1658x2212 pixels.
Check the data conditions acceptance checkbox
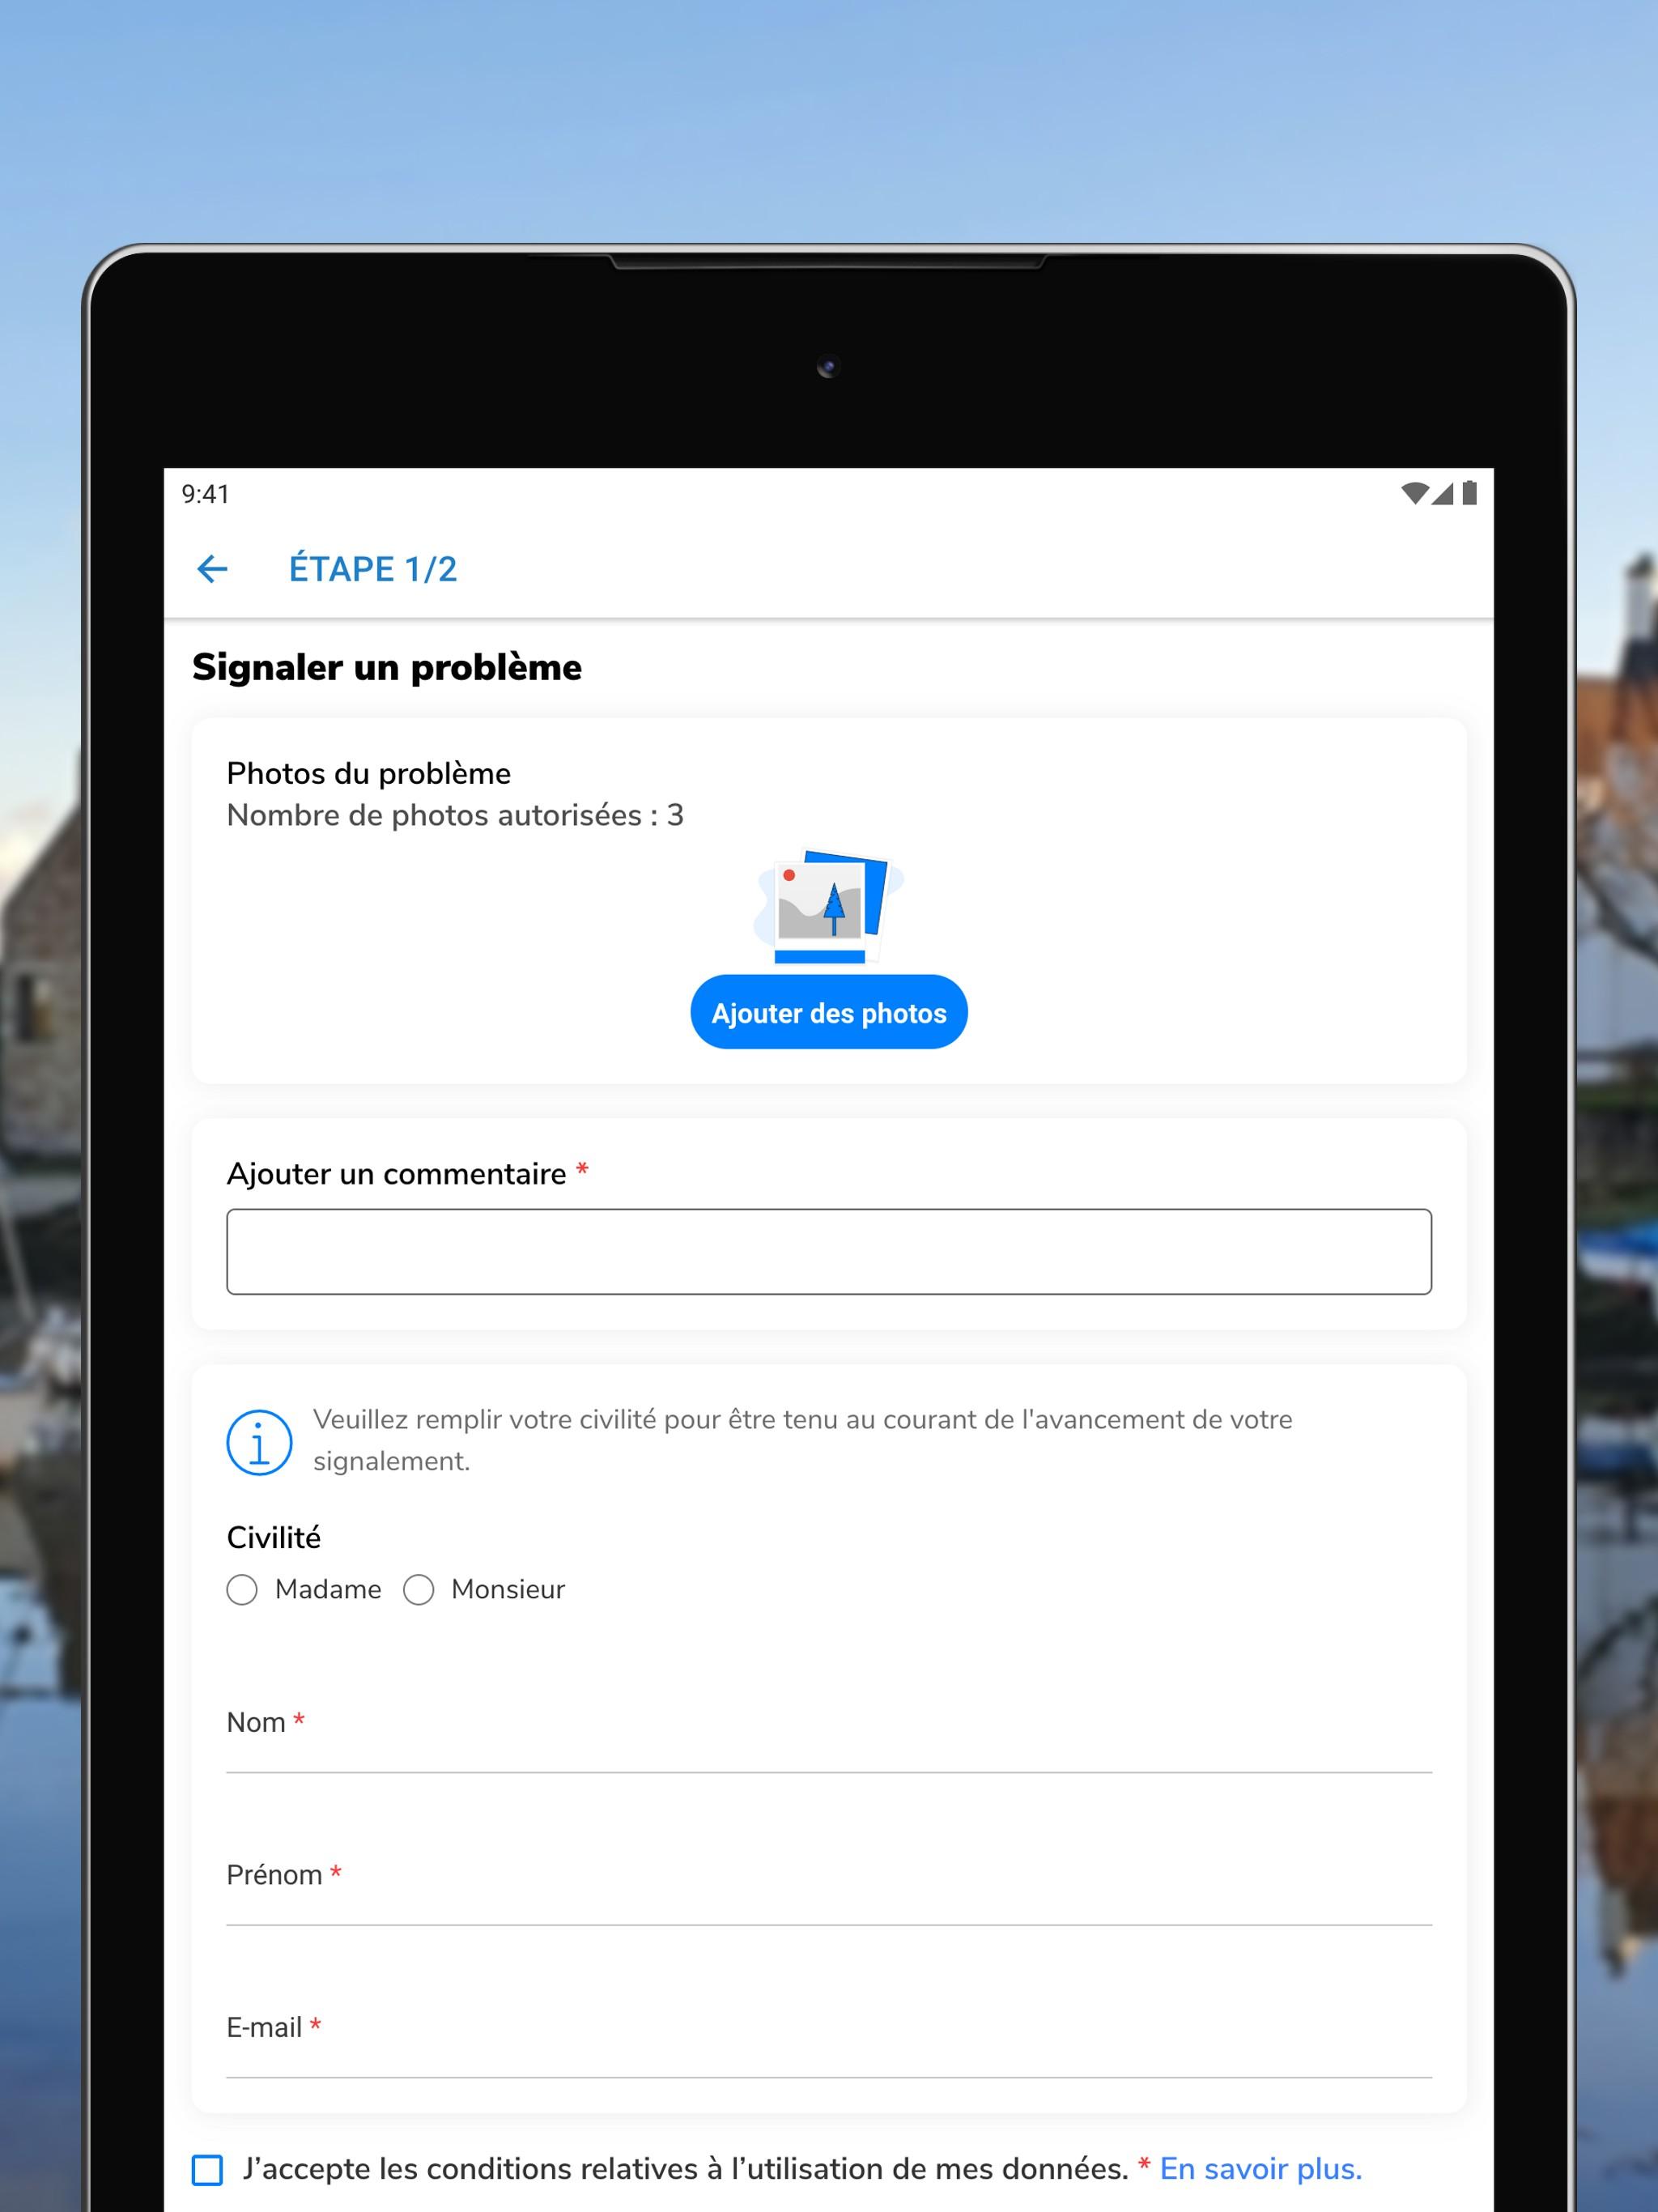[207, 2170]
